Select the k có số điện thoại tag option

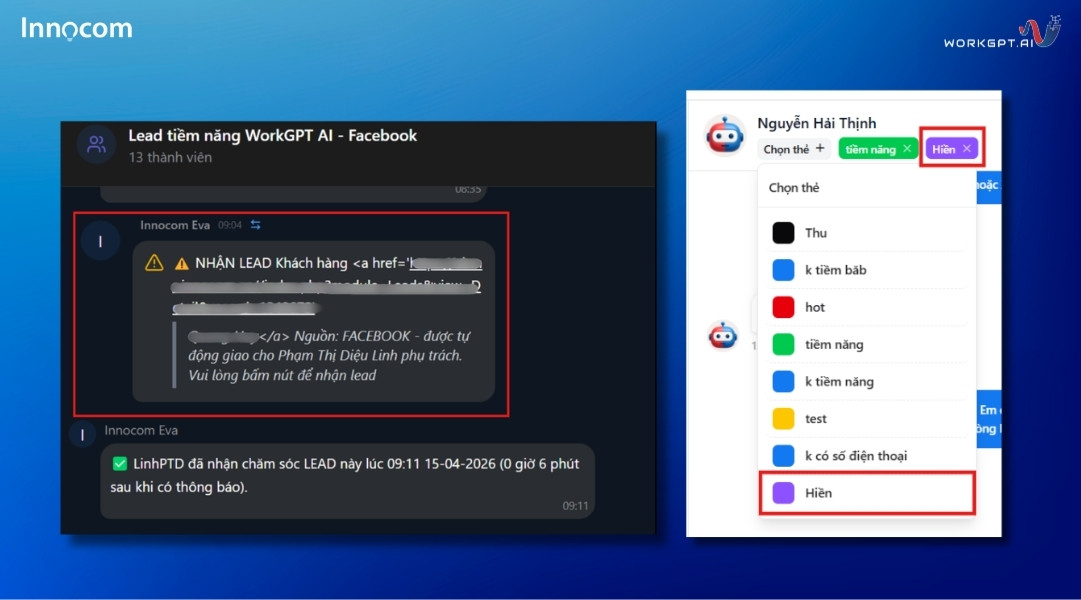pos(867,456)
